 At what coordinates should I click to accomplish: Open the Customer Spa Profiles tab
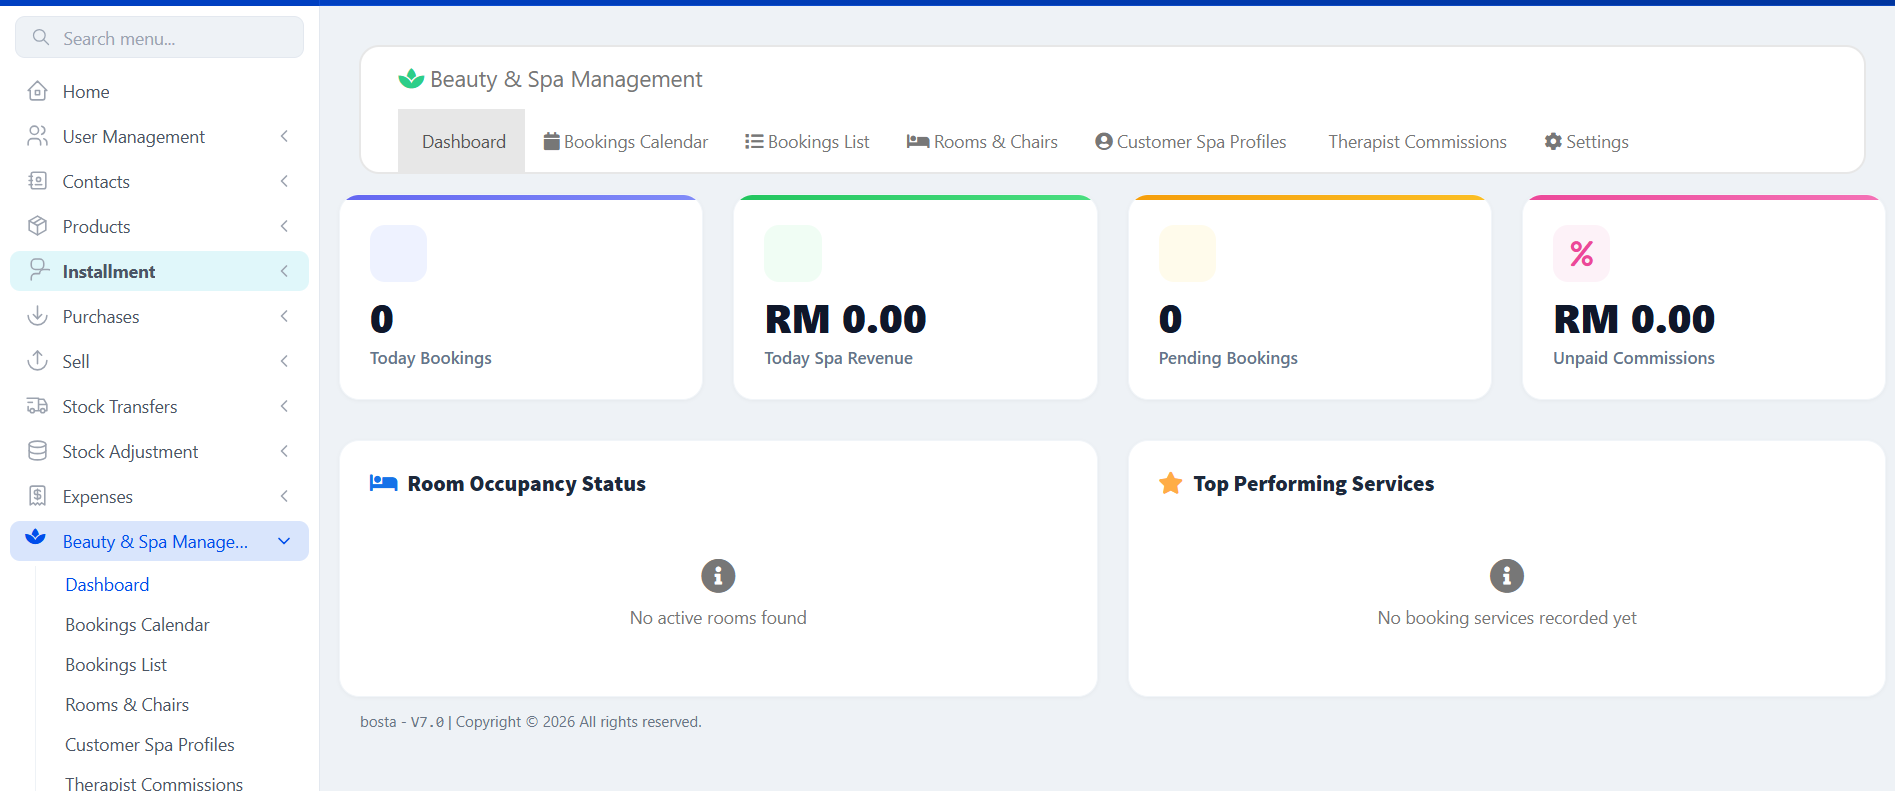pyautogui.click(x=1191, y=141)
